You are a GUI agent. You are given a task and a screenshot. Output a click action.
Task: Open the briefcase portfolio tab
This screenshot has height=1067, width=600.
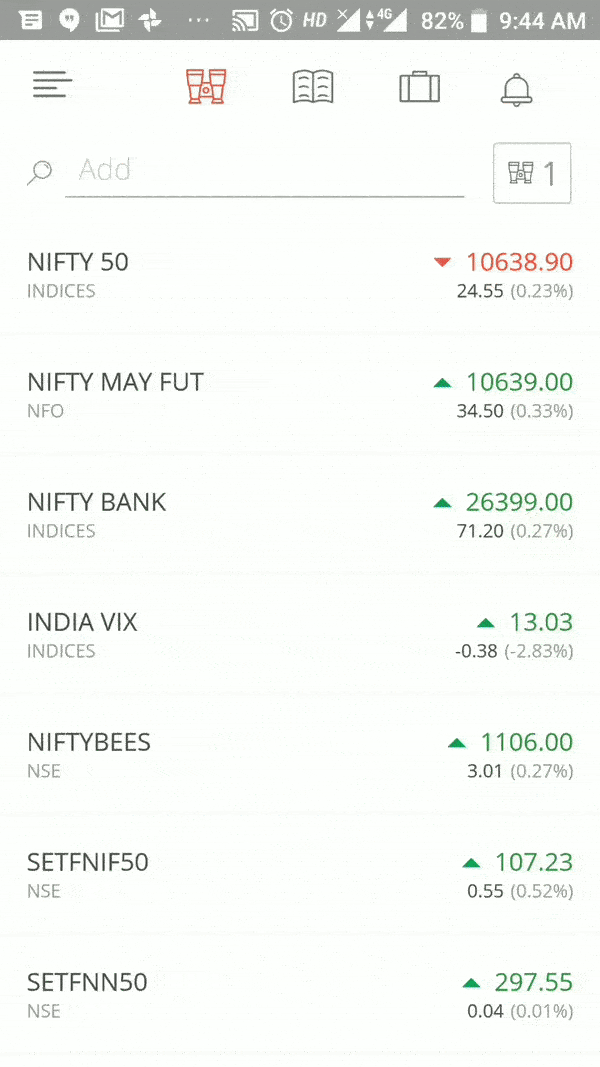point(419,87)
